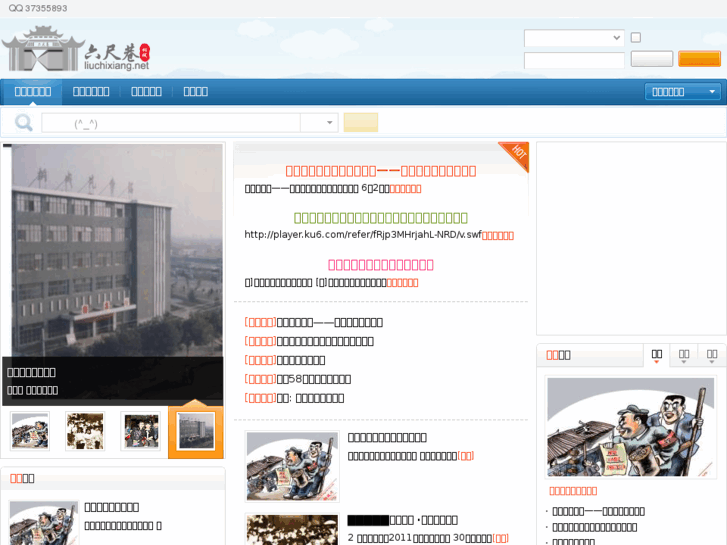
Task: Click cartoon thumbnail in lower-left panel
Action: pos(44,523)
